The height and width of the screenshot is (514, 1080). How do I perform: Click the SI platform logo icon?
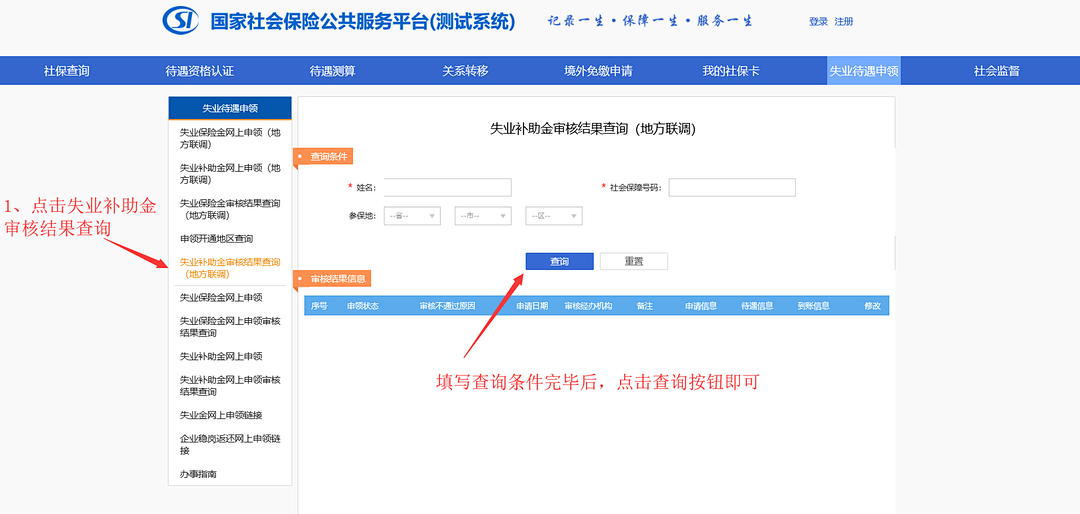click(181, 21)
